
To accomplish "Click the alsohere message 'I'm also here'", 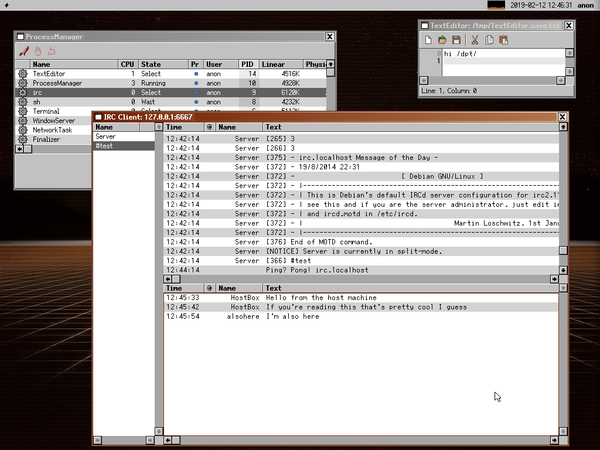I will (293, 316).
